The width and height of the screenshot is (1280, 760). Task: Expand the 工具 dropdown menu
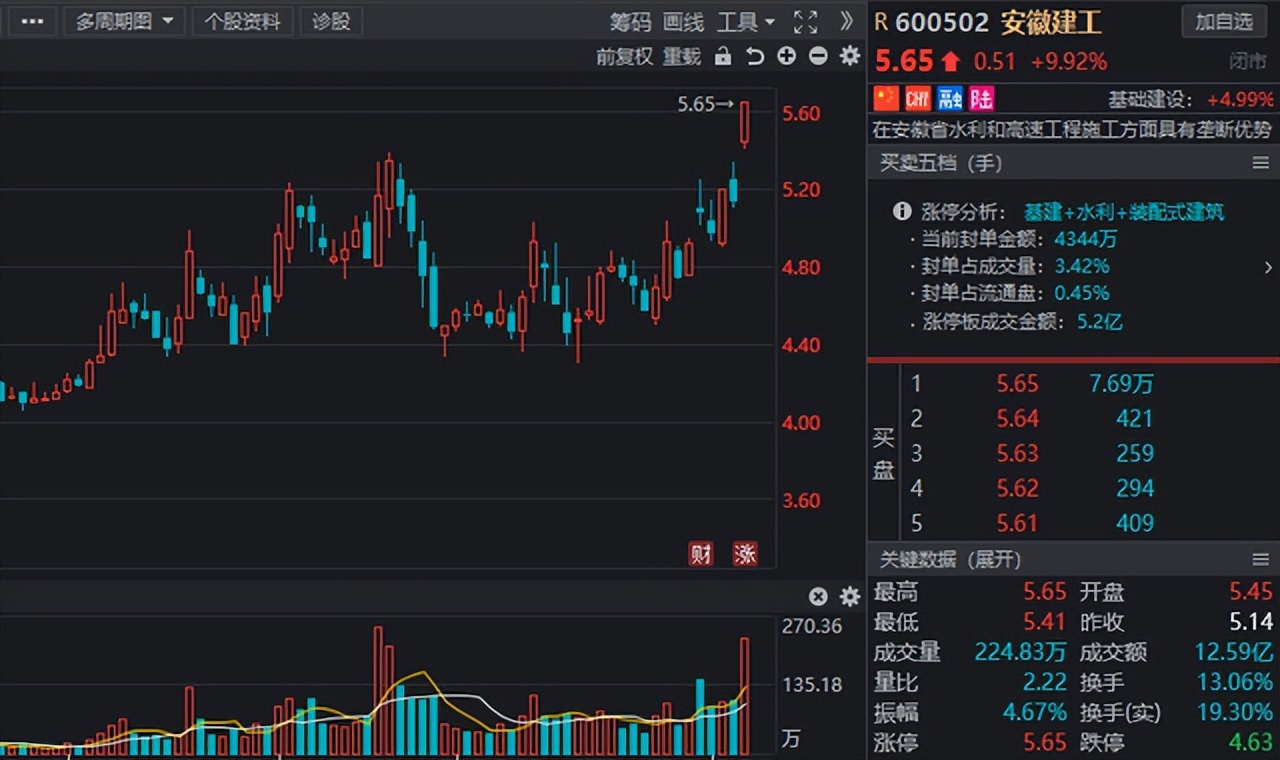(746, 21)
